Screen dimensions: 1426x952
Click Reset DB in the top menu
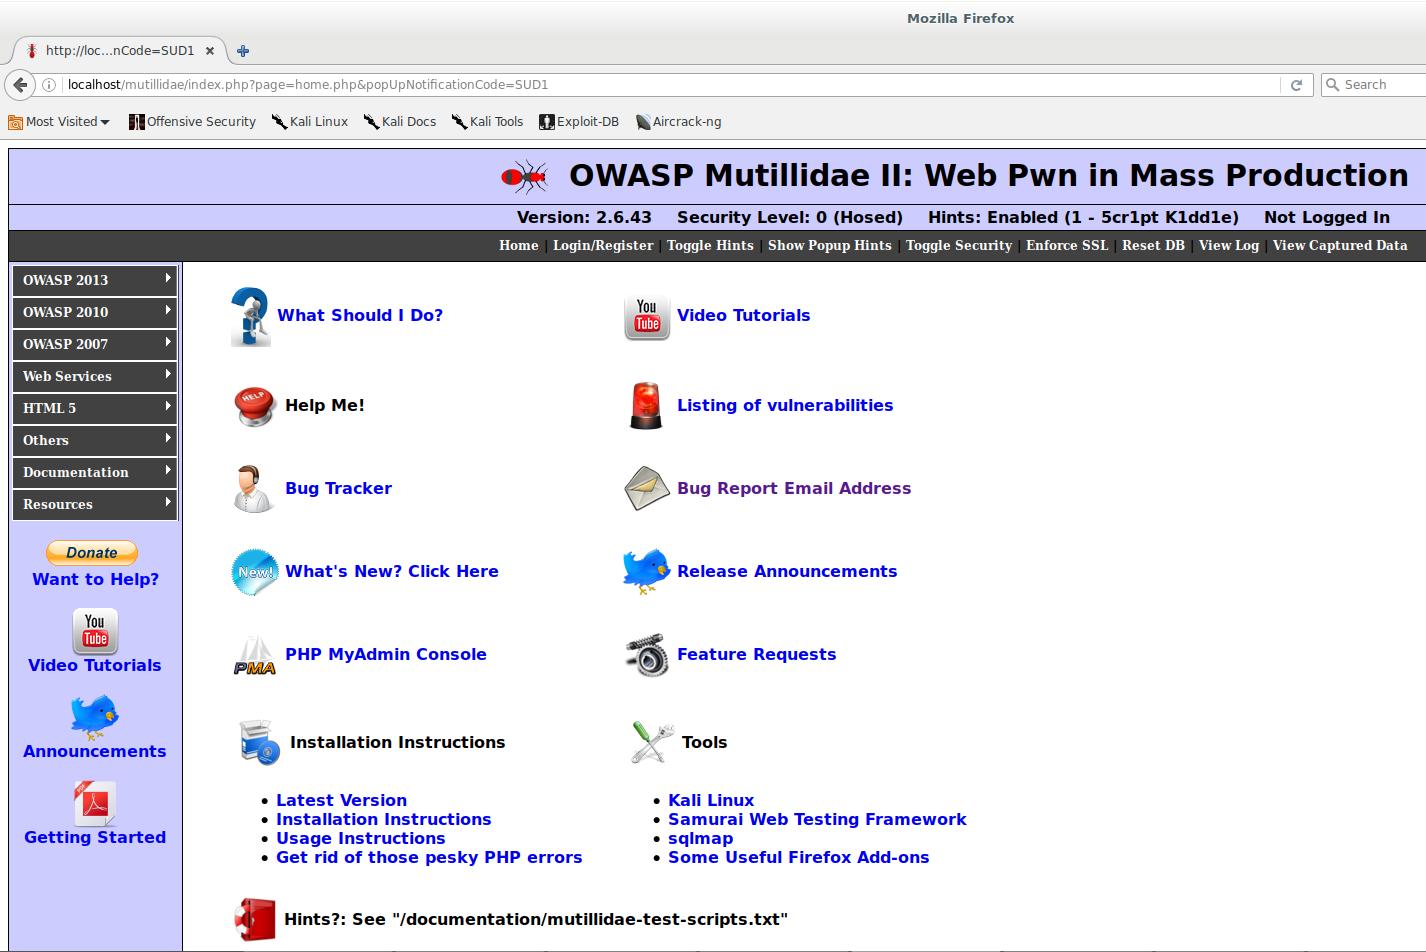pos(1153,246)
